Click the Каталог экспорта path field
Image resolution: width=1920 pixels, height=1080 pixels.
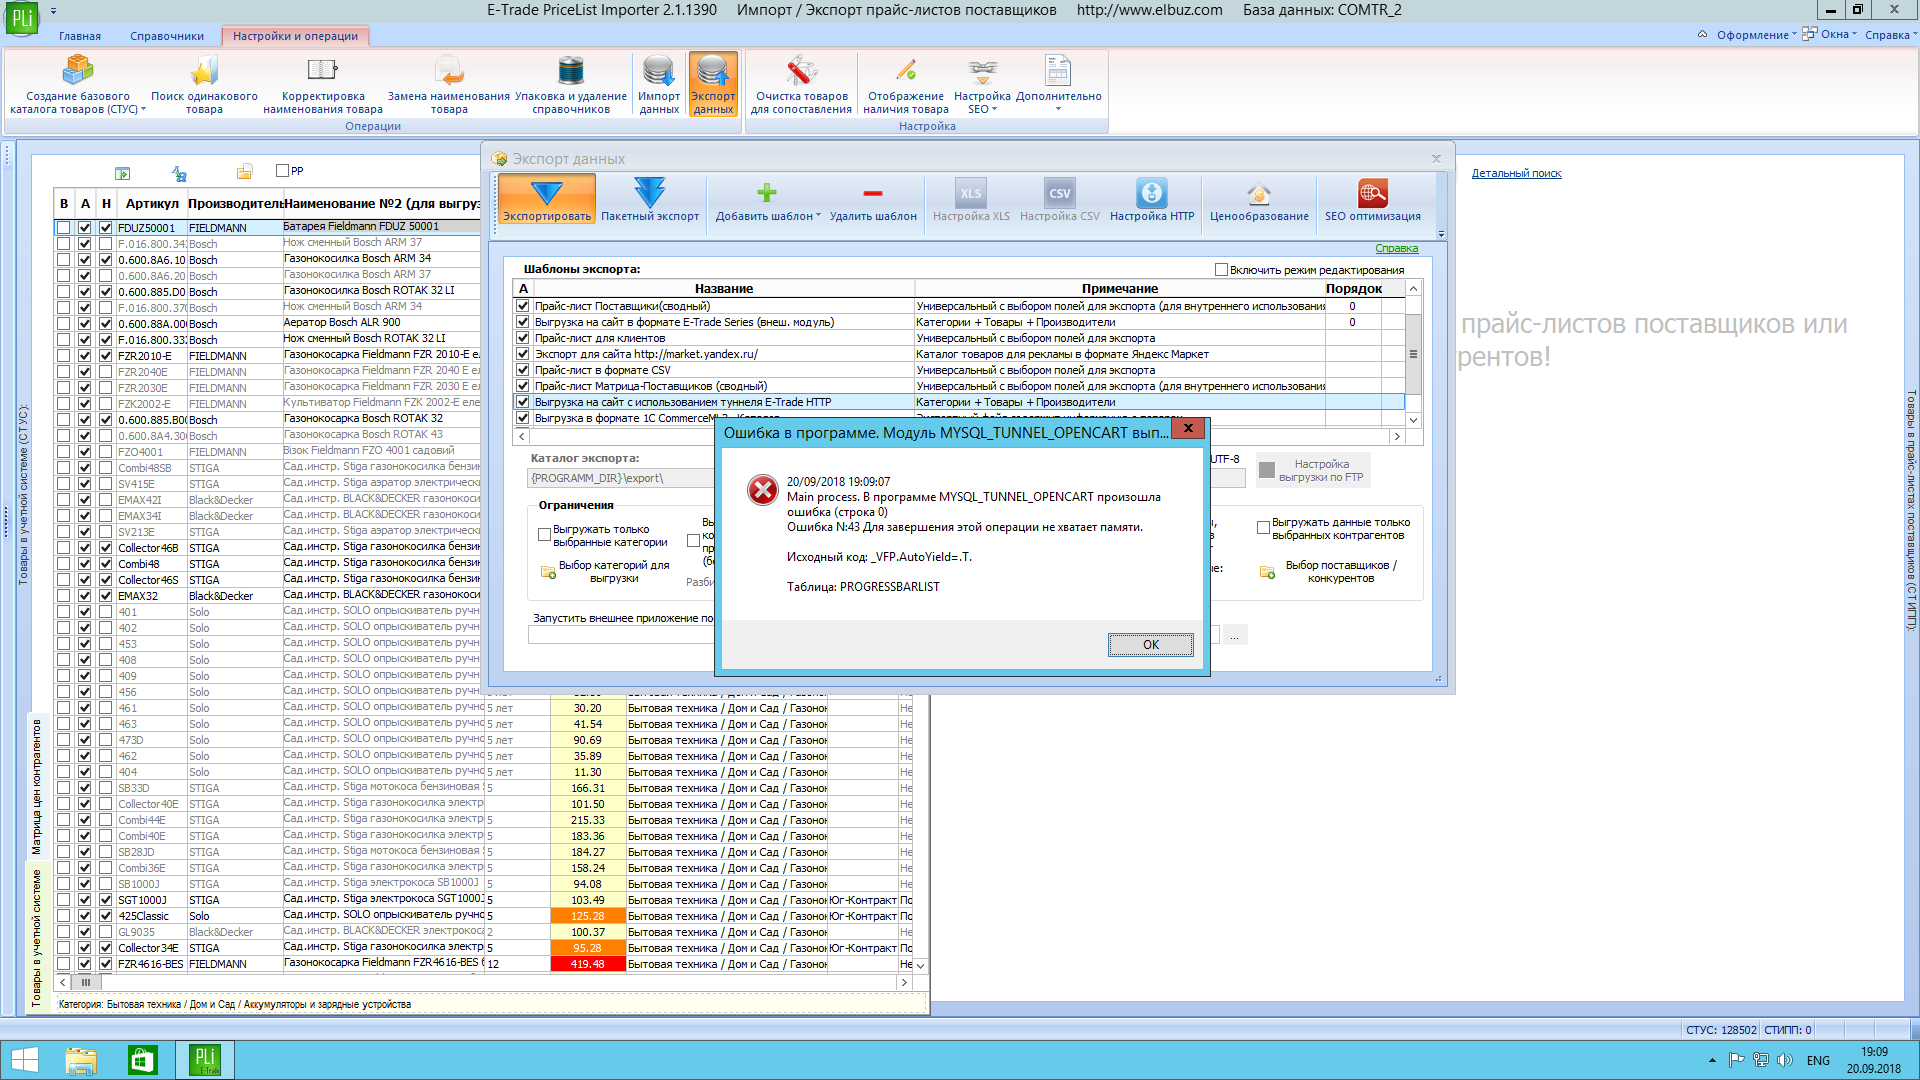(622, 478)
